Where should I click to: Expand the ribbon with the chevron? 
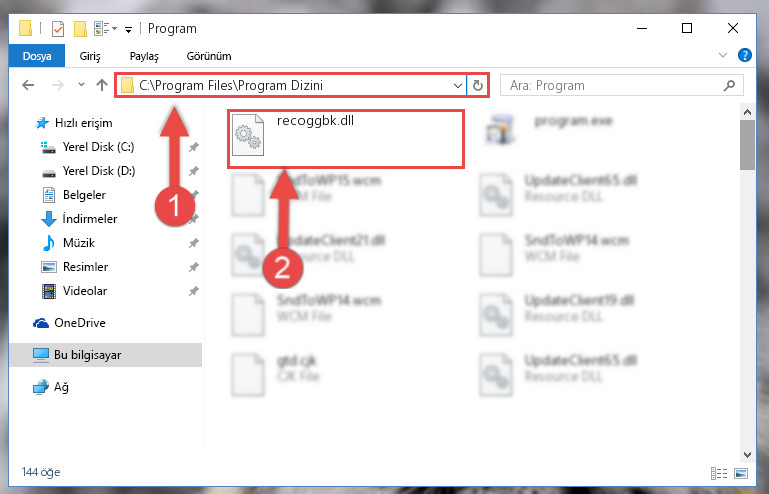[x=722, y=55]
